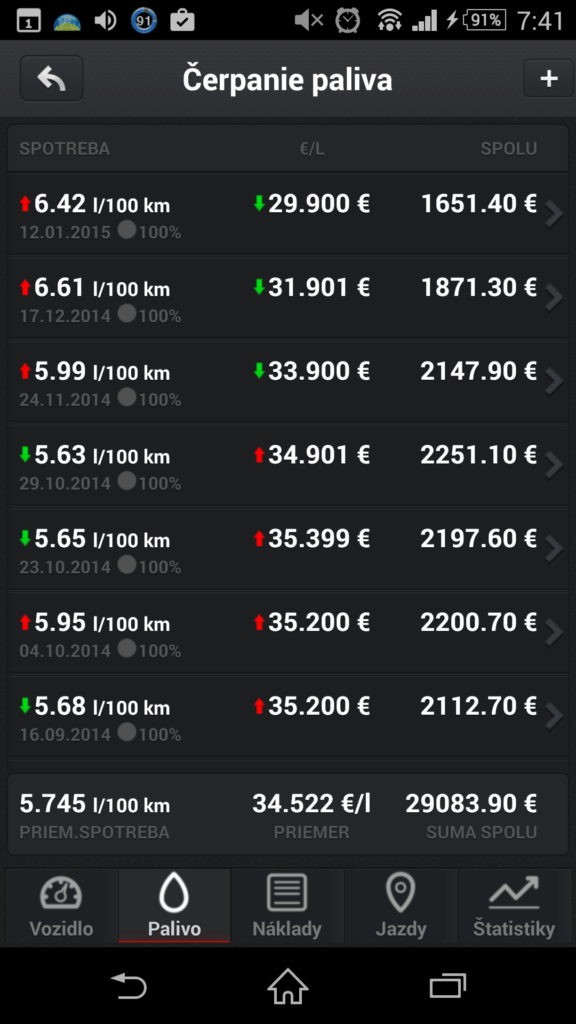Open the 2200.70 € refuel record
576x1024 pixels.
288,633
